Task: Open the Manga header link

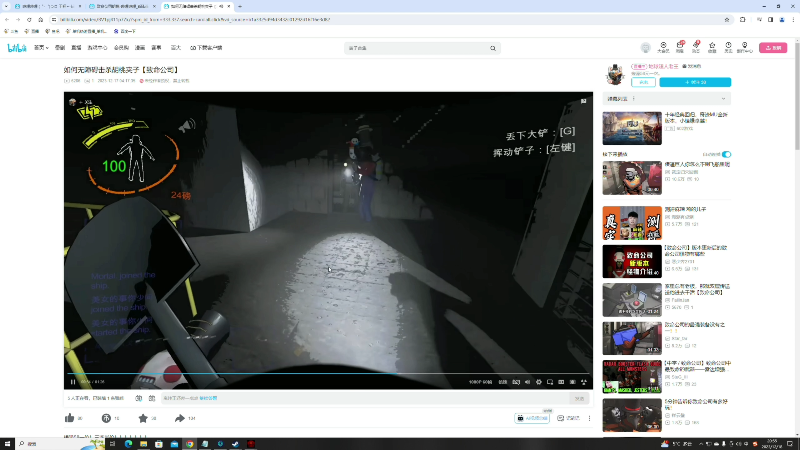Action: (140, 48)
